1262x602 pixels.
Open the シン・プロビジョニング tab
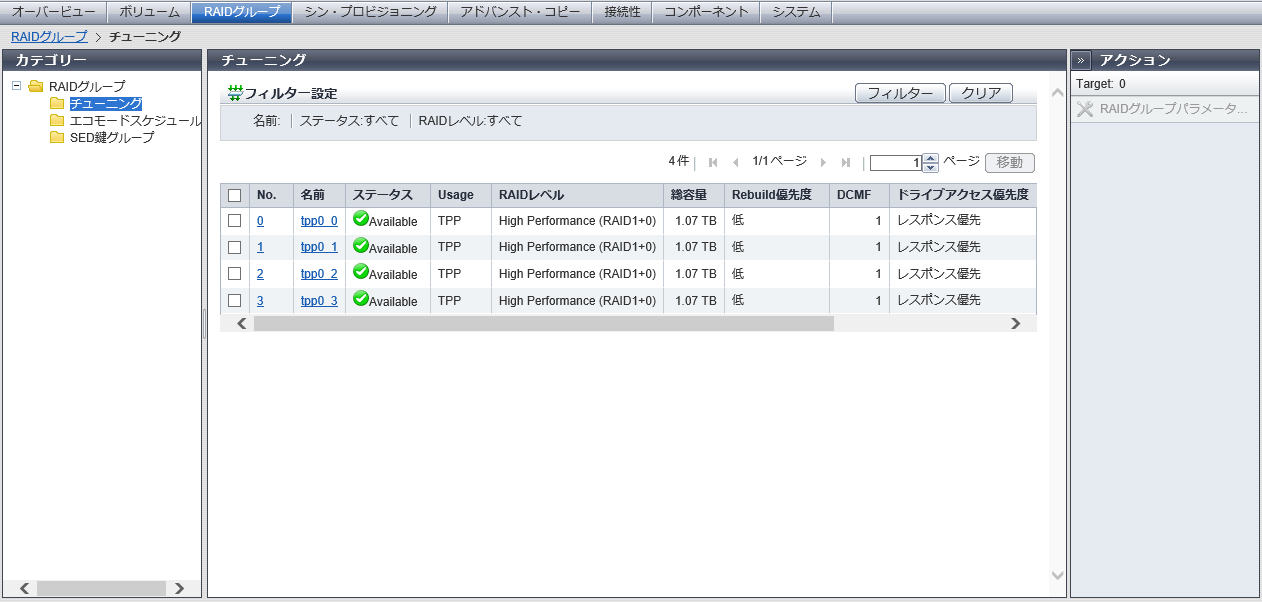coord(370,12)
